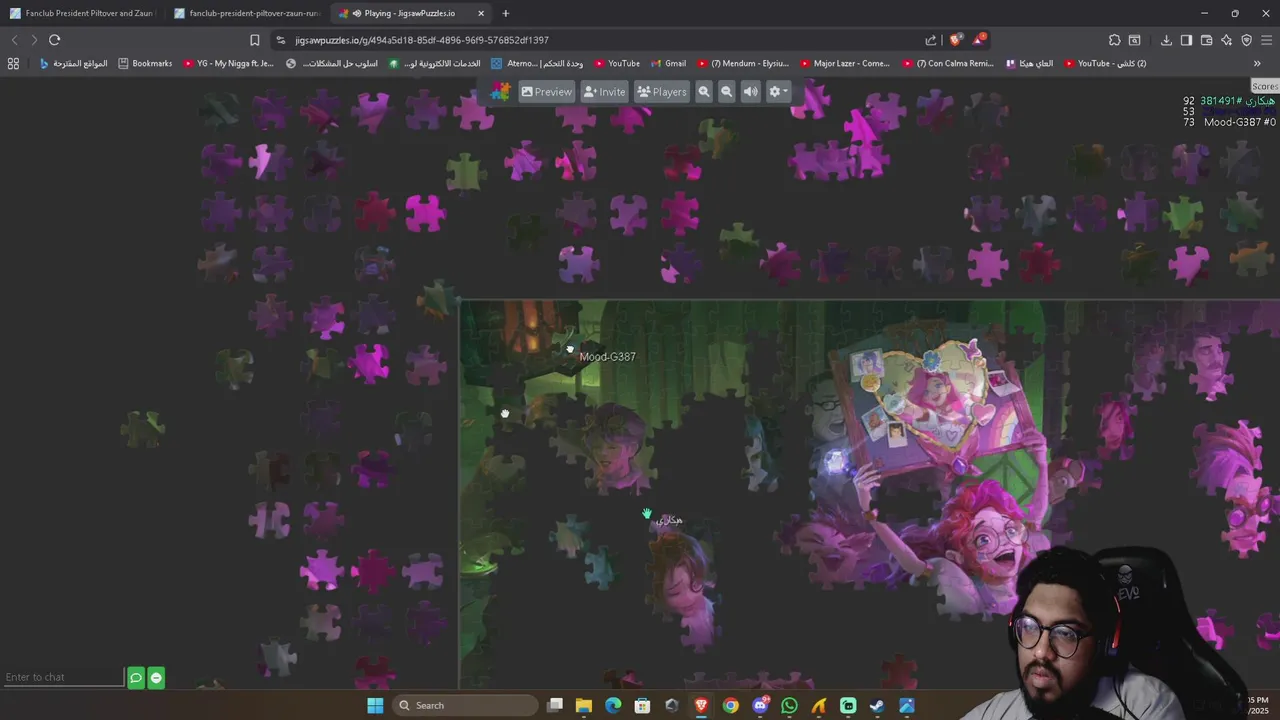Go back to previous page
1280x720 pixels.
coord(14,40)
